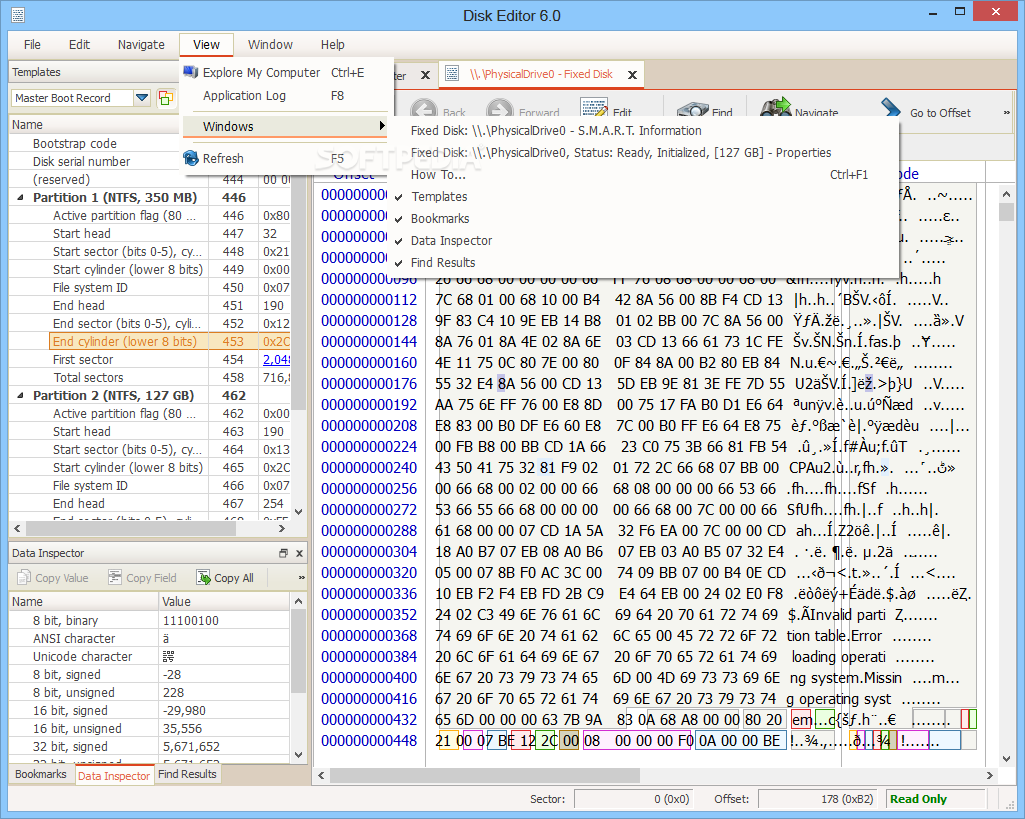The width and height of the screenshot is (1025, 819).
Task: Click the Value column header in Data Inspector
Action: 224,601
